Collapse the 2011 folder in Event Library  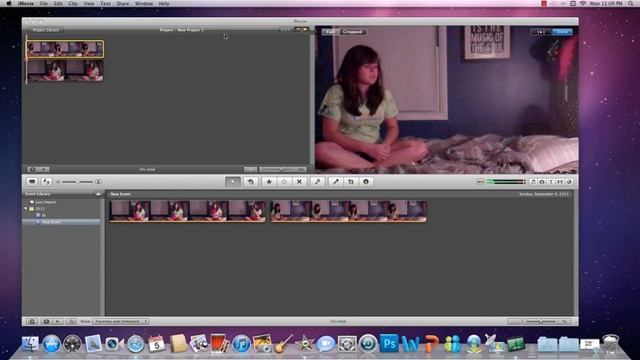(x=26, y=209)
